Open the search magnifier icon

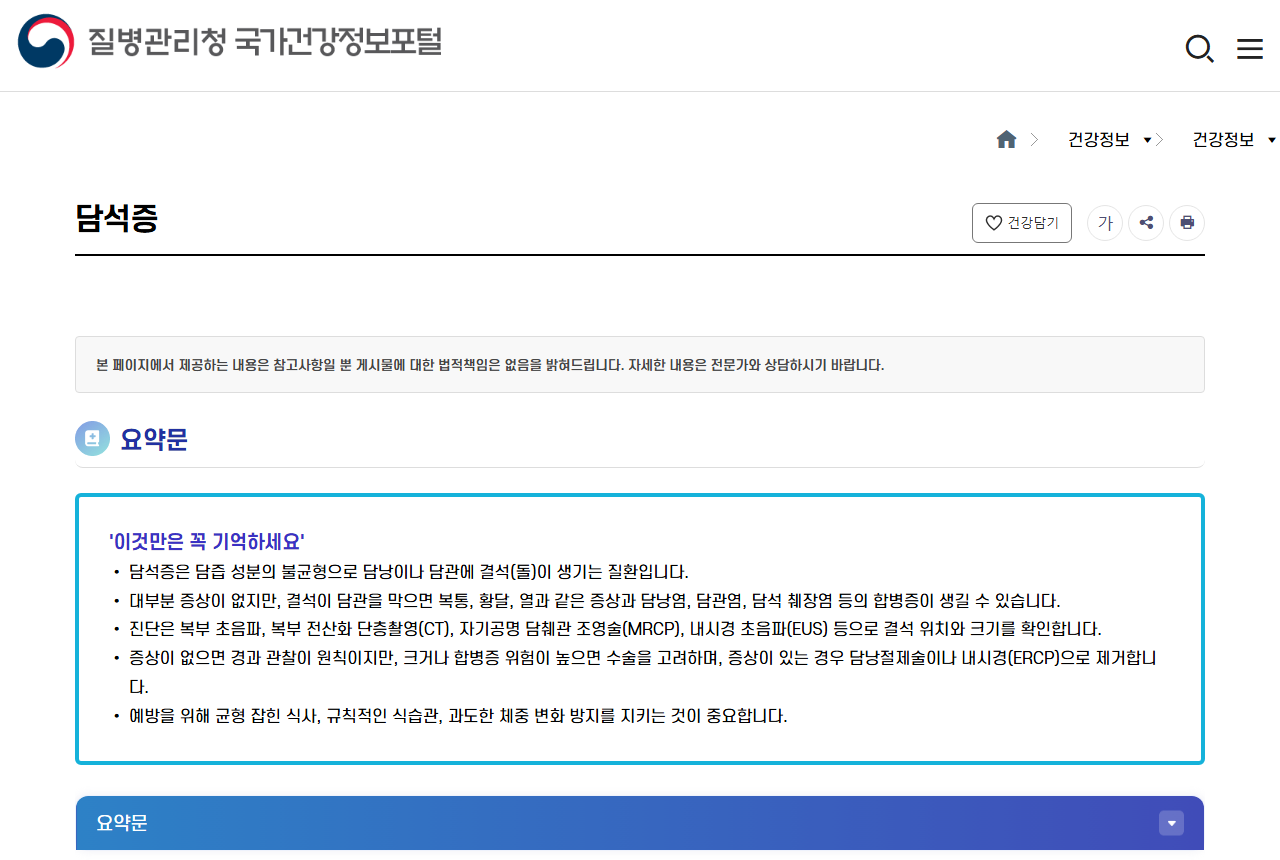tap(1199, 48)
